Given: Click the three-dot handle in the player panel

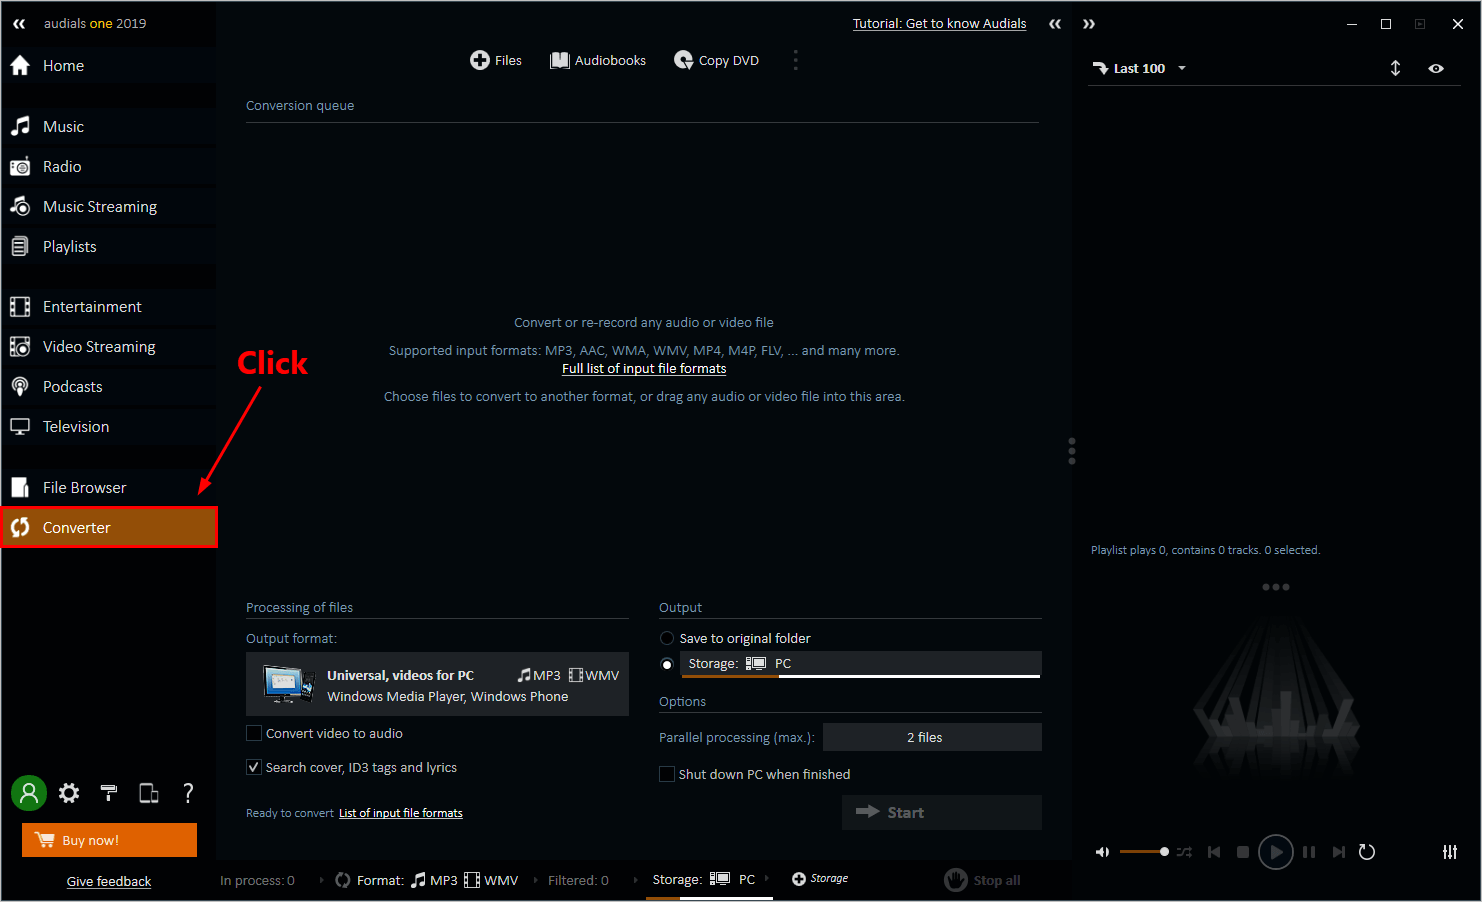Looking at the screenshot, I should 1276,587.
